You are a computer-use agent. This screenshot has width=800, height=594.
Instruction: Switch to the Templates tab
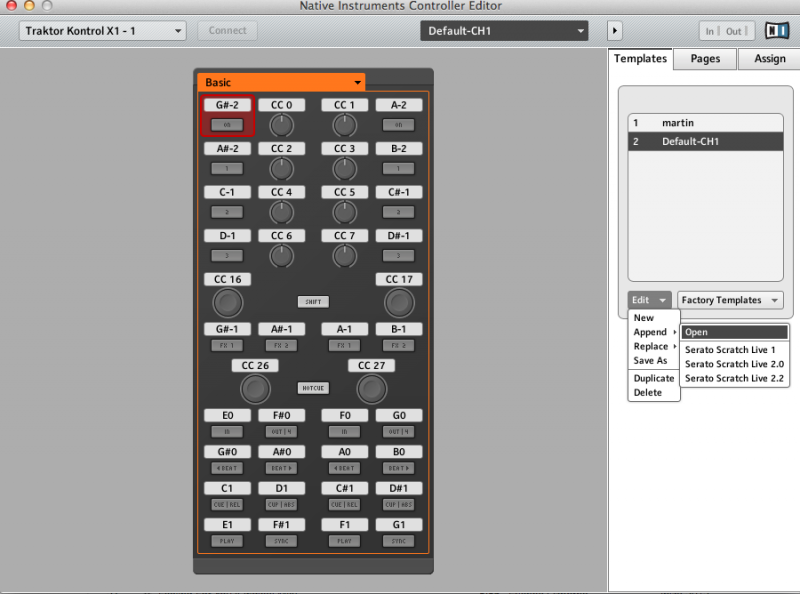click(x=640, y=59)
